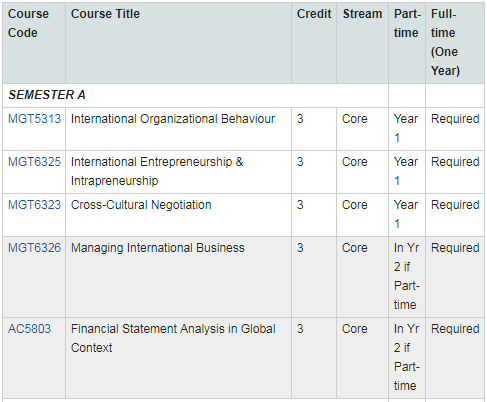Click the Part-time column header

click(407, 23)
